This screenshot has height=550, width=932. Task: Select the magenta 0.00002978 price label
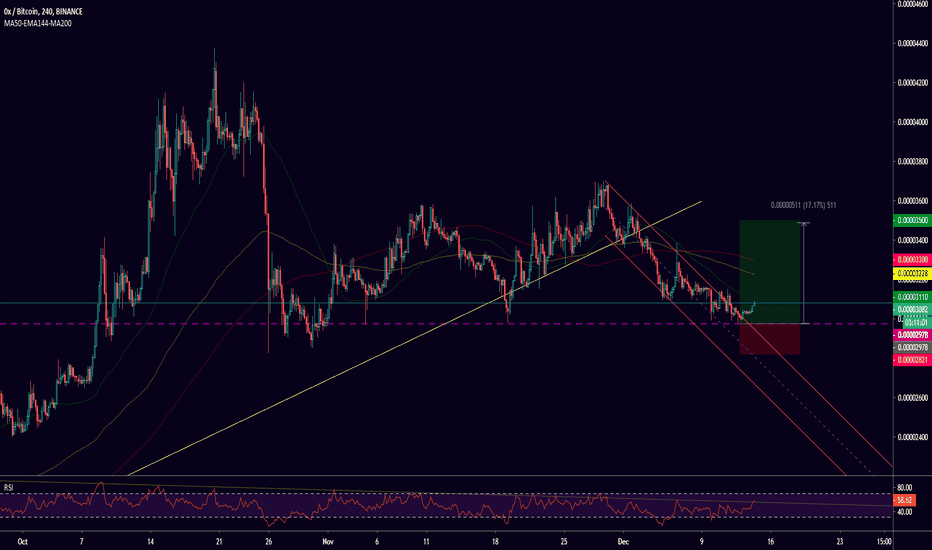[x=911, y=335]
